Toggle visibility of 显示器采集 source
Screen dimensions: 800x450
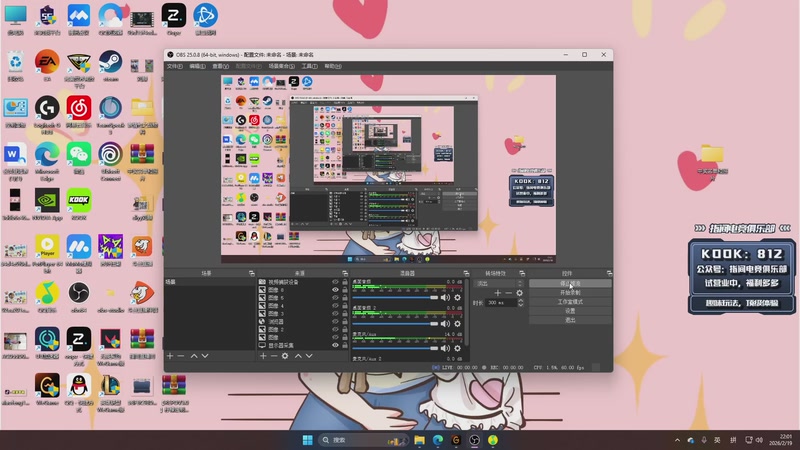(335, 345)
